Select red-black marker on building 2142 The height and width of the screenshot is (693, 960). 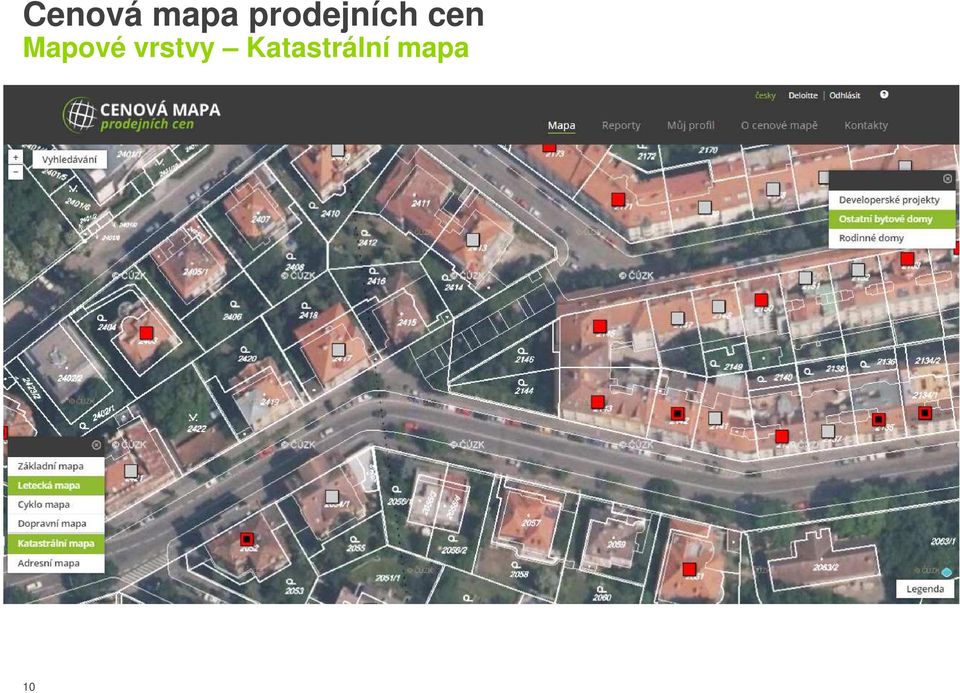[677, 413]
